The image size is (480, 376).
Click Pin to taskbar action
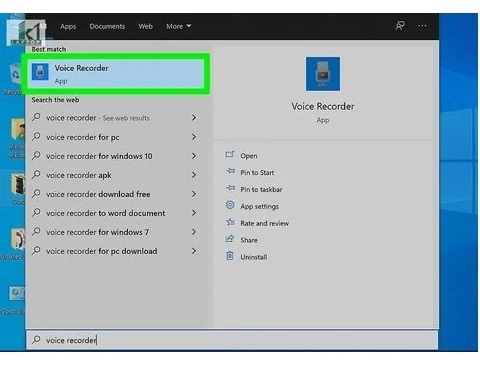coord(261,189)
